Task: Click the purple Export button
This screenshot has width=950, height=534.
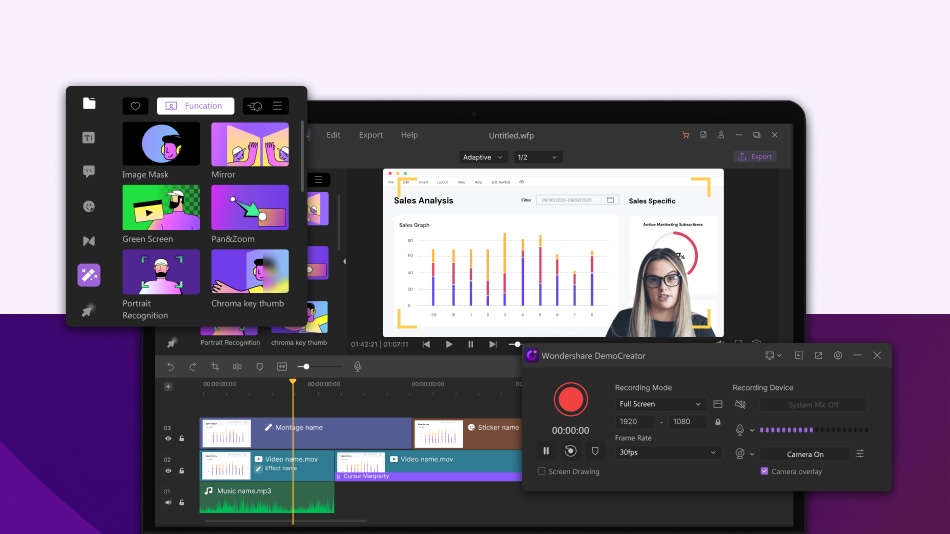Action: [x=755, y=156]
